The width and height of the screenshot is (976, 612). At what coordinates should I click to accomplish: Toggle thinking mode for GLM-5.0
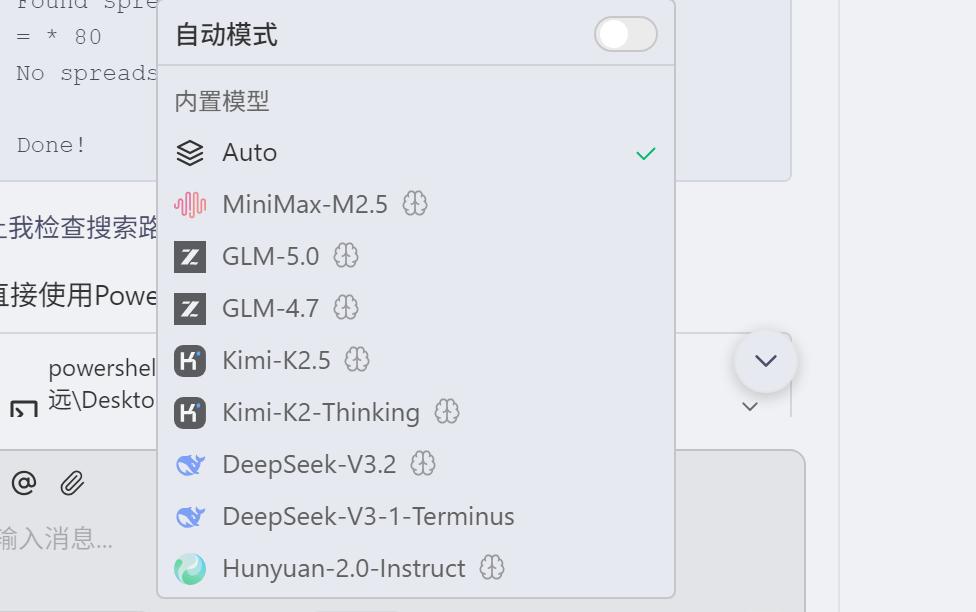(x=345, y=256)
